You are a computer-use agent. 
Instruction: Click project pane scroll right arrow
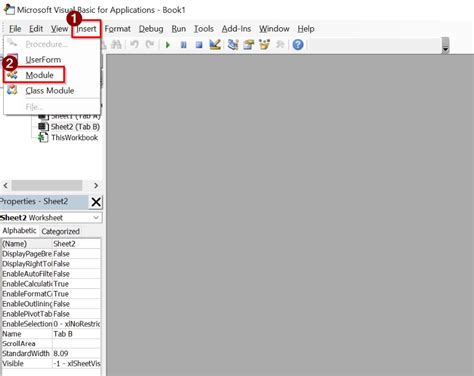[96, 185]
